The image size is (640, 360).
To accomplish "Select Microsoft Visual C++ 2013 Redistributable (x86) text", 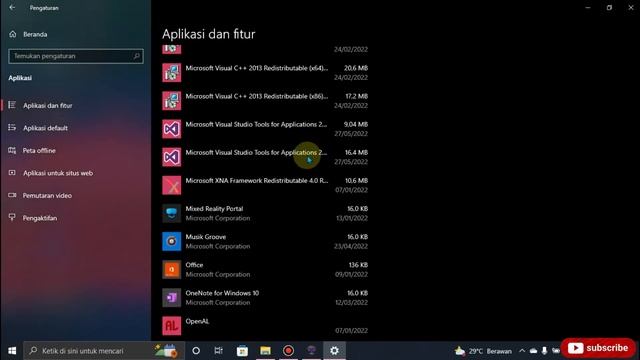I will pyautogui.click(x=257, y=96).
